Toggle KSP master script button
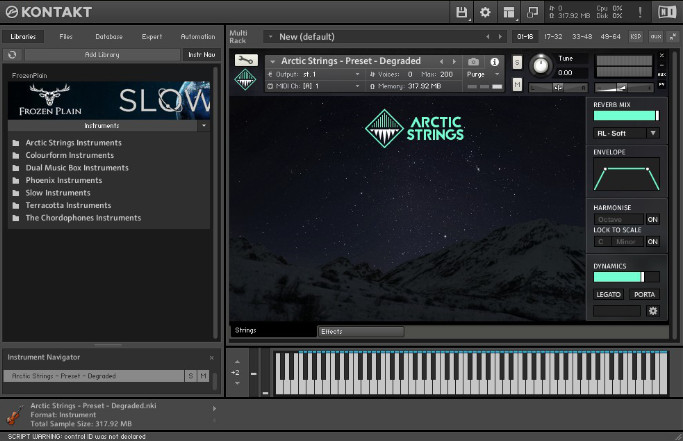 point(636,37)
